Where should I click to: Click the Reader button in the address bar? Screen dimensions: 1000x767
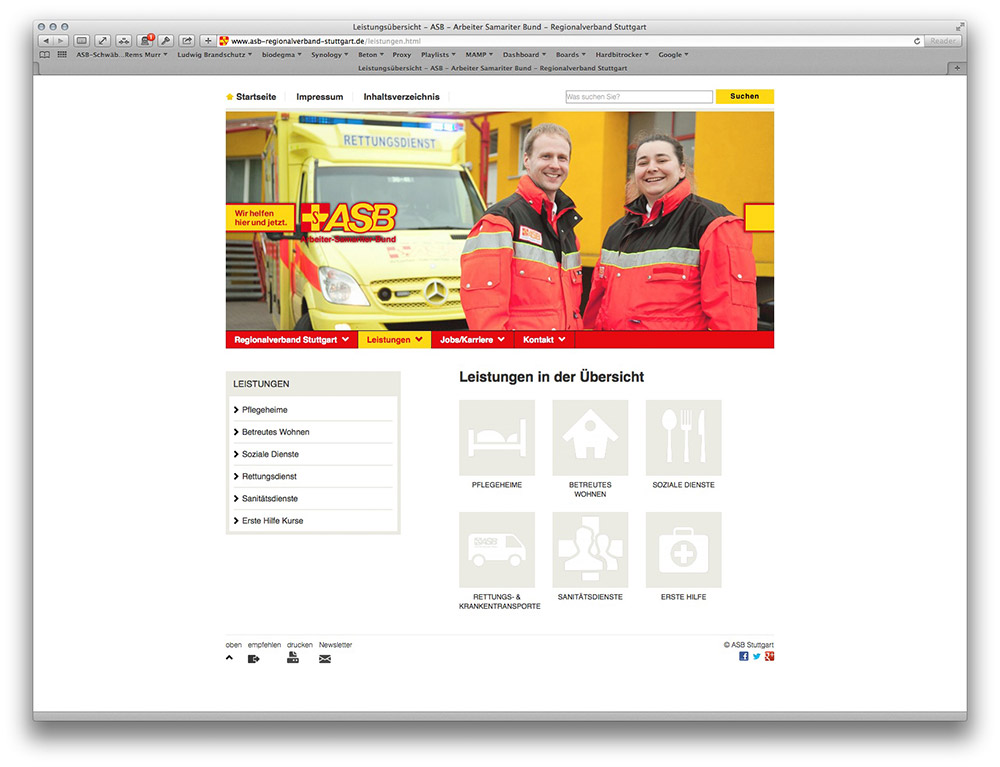point(942,41)
